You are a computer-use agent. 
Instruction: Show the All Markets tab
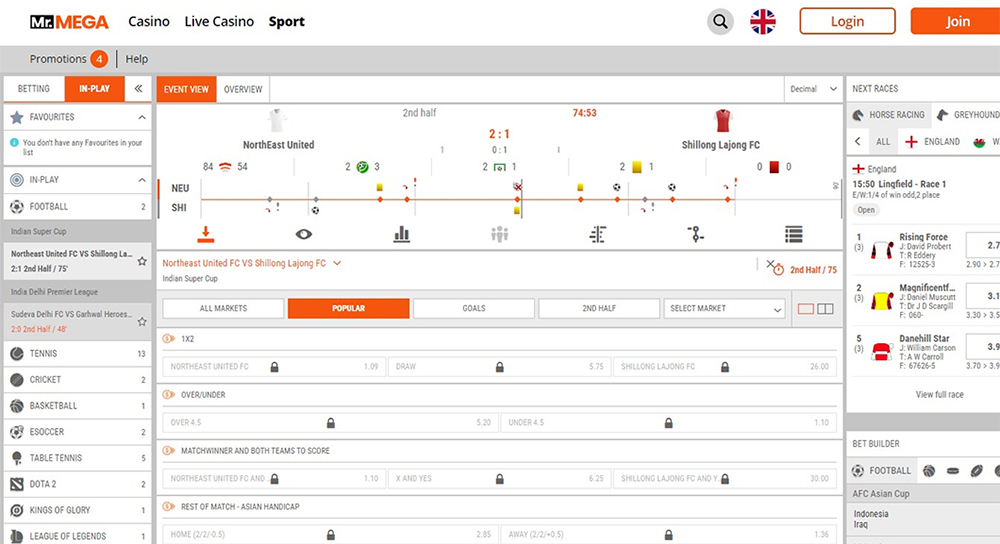coord(223,309)
